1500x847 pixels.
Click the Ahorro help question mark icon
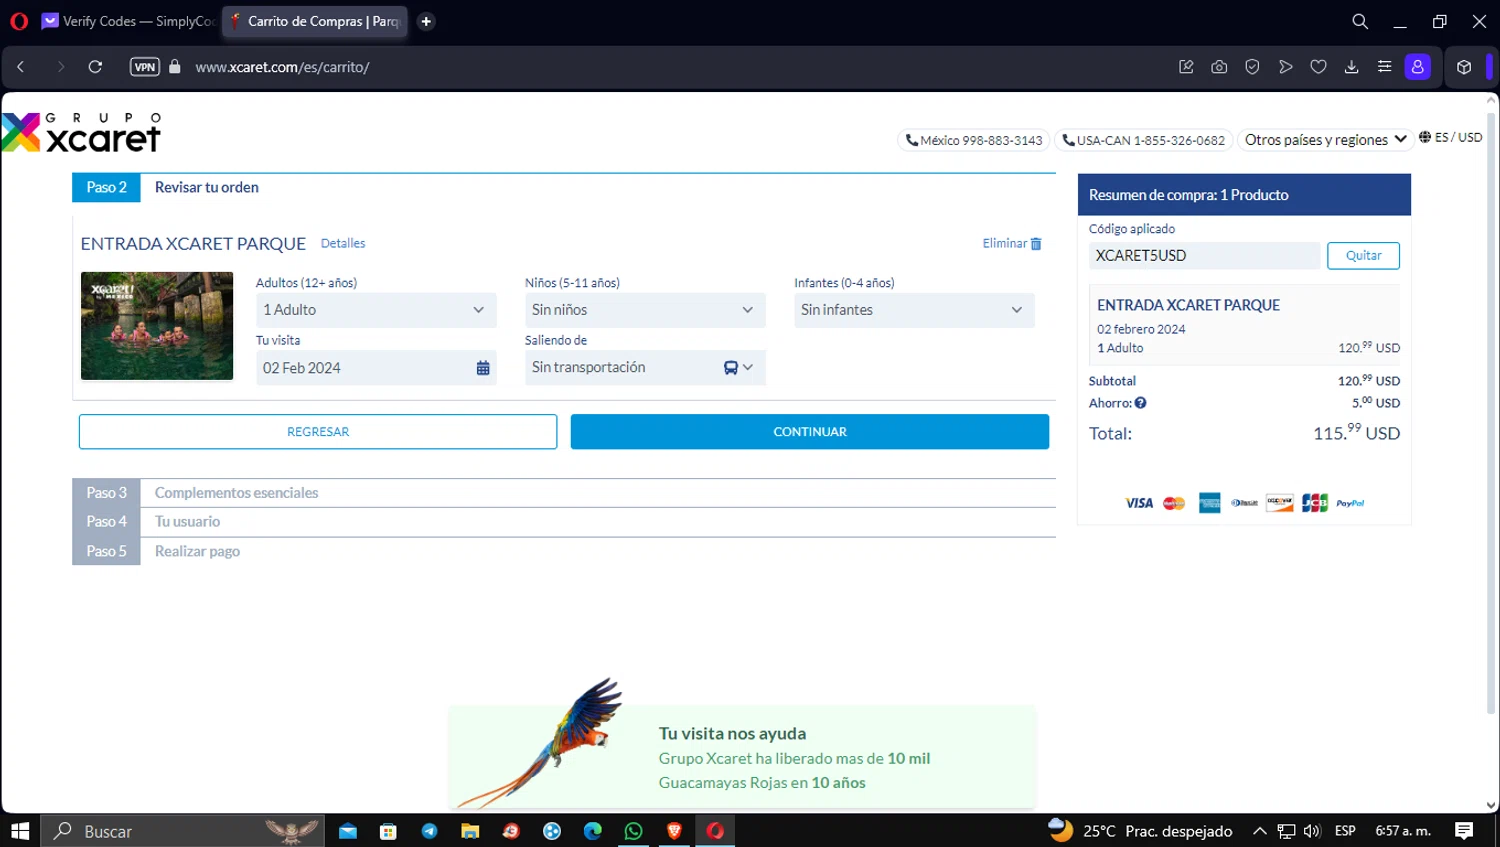[1140, 403]
